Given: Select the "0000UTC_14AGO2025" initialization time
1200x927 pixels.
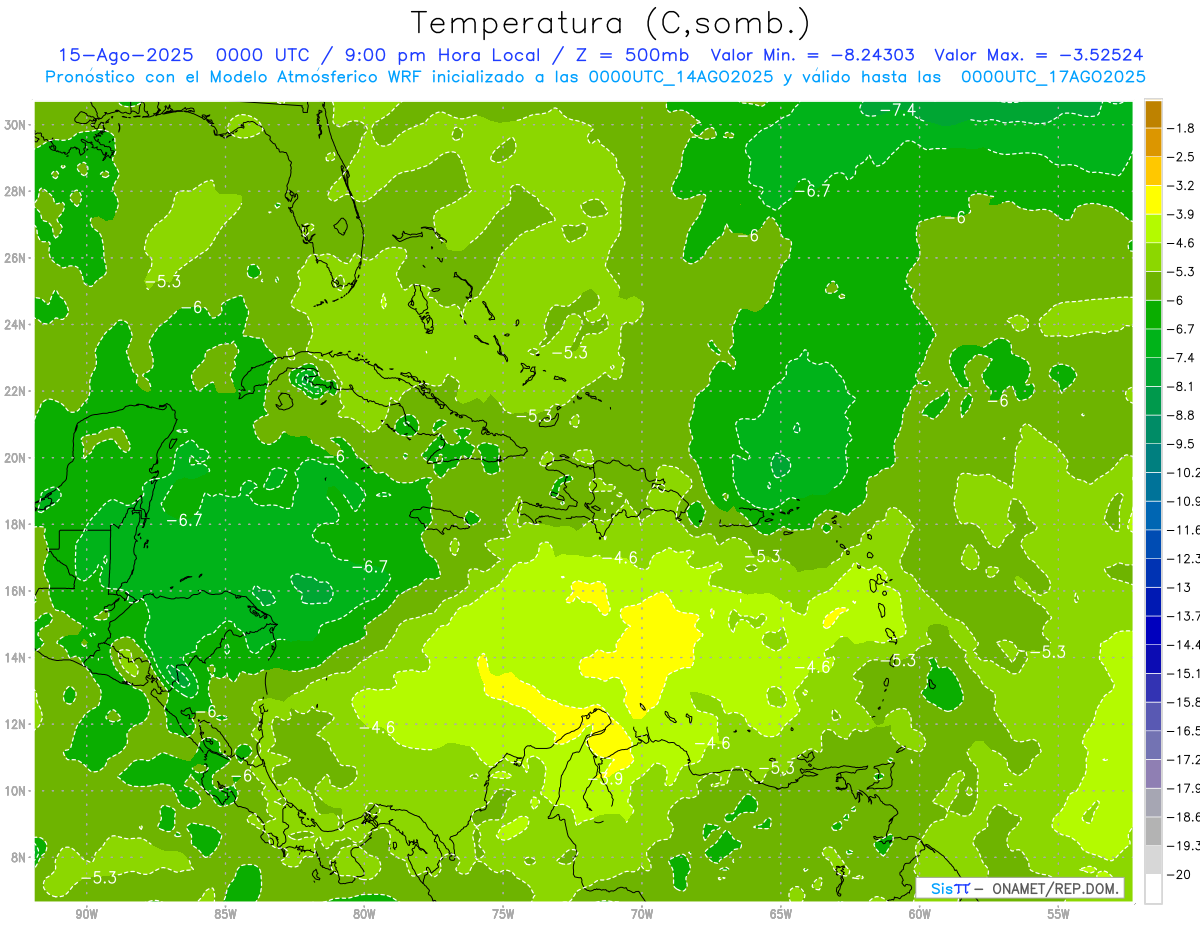Looking at the screenshot, I should 681,77.
